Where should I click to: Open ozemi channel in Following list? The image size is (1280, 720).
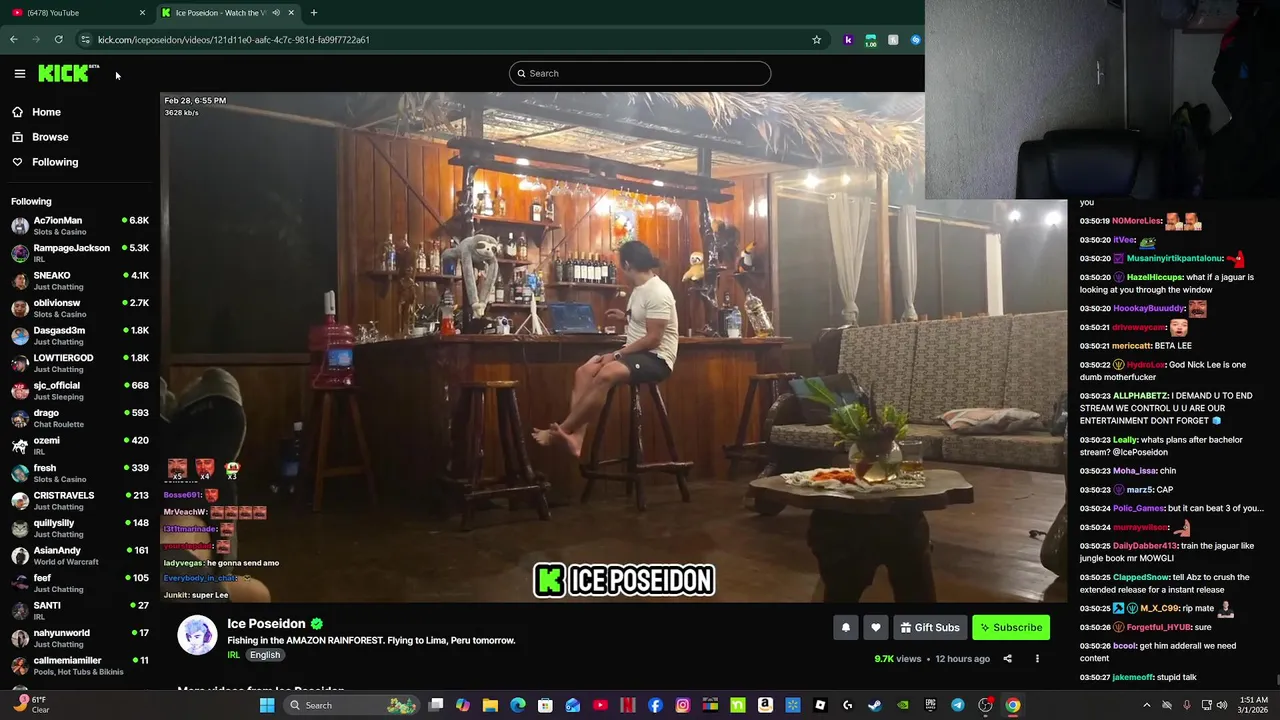click(80, 446)
